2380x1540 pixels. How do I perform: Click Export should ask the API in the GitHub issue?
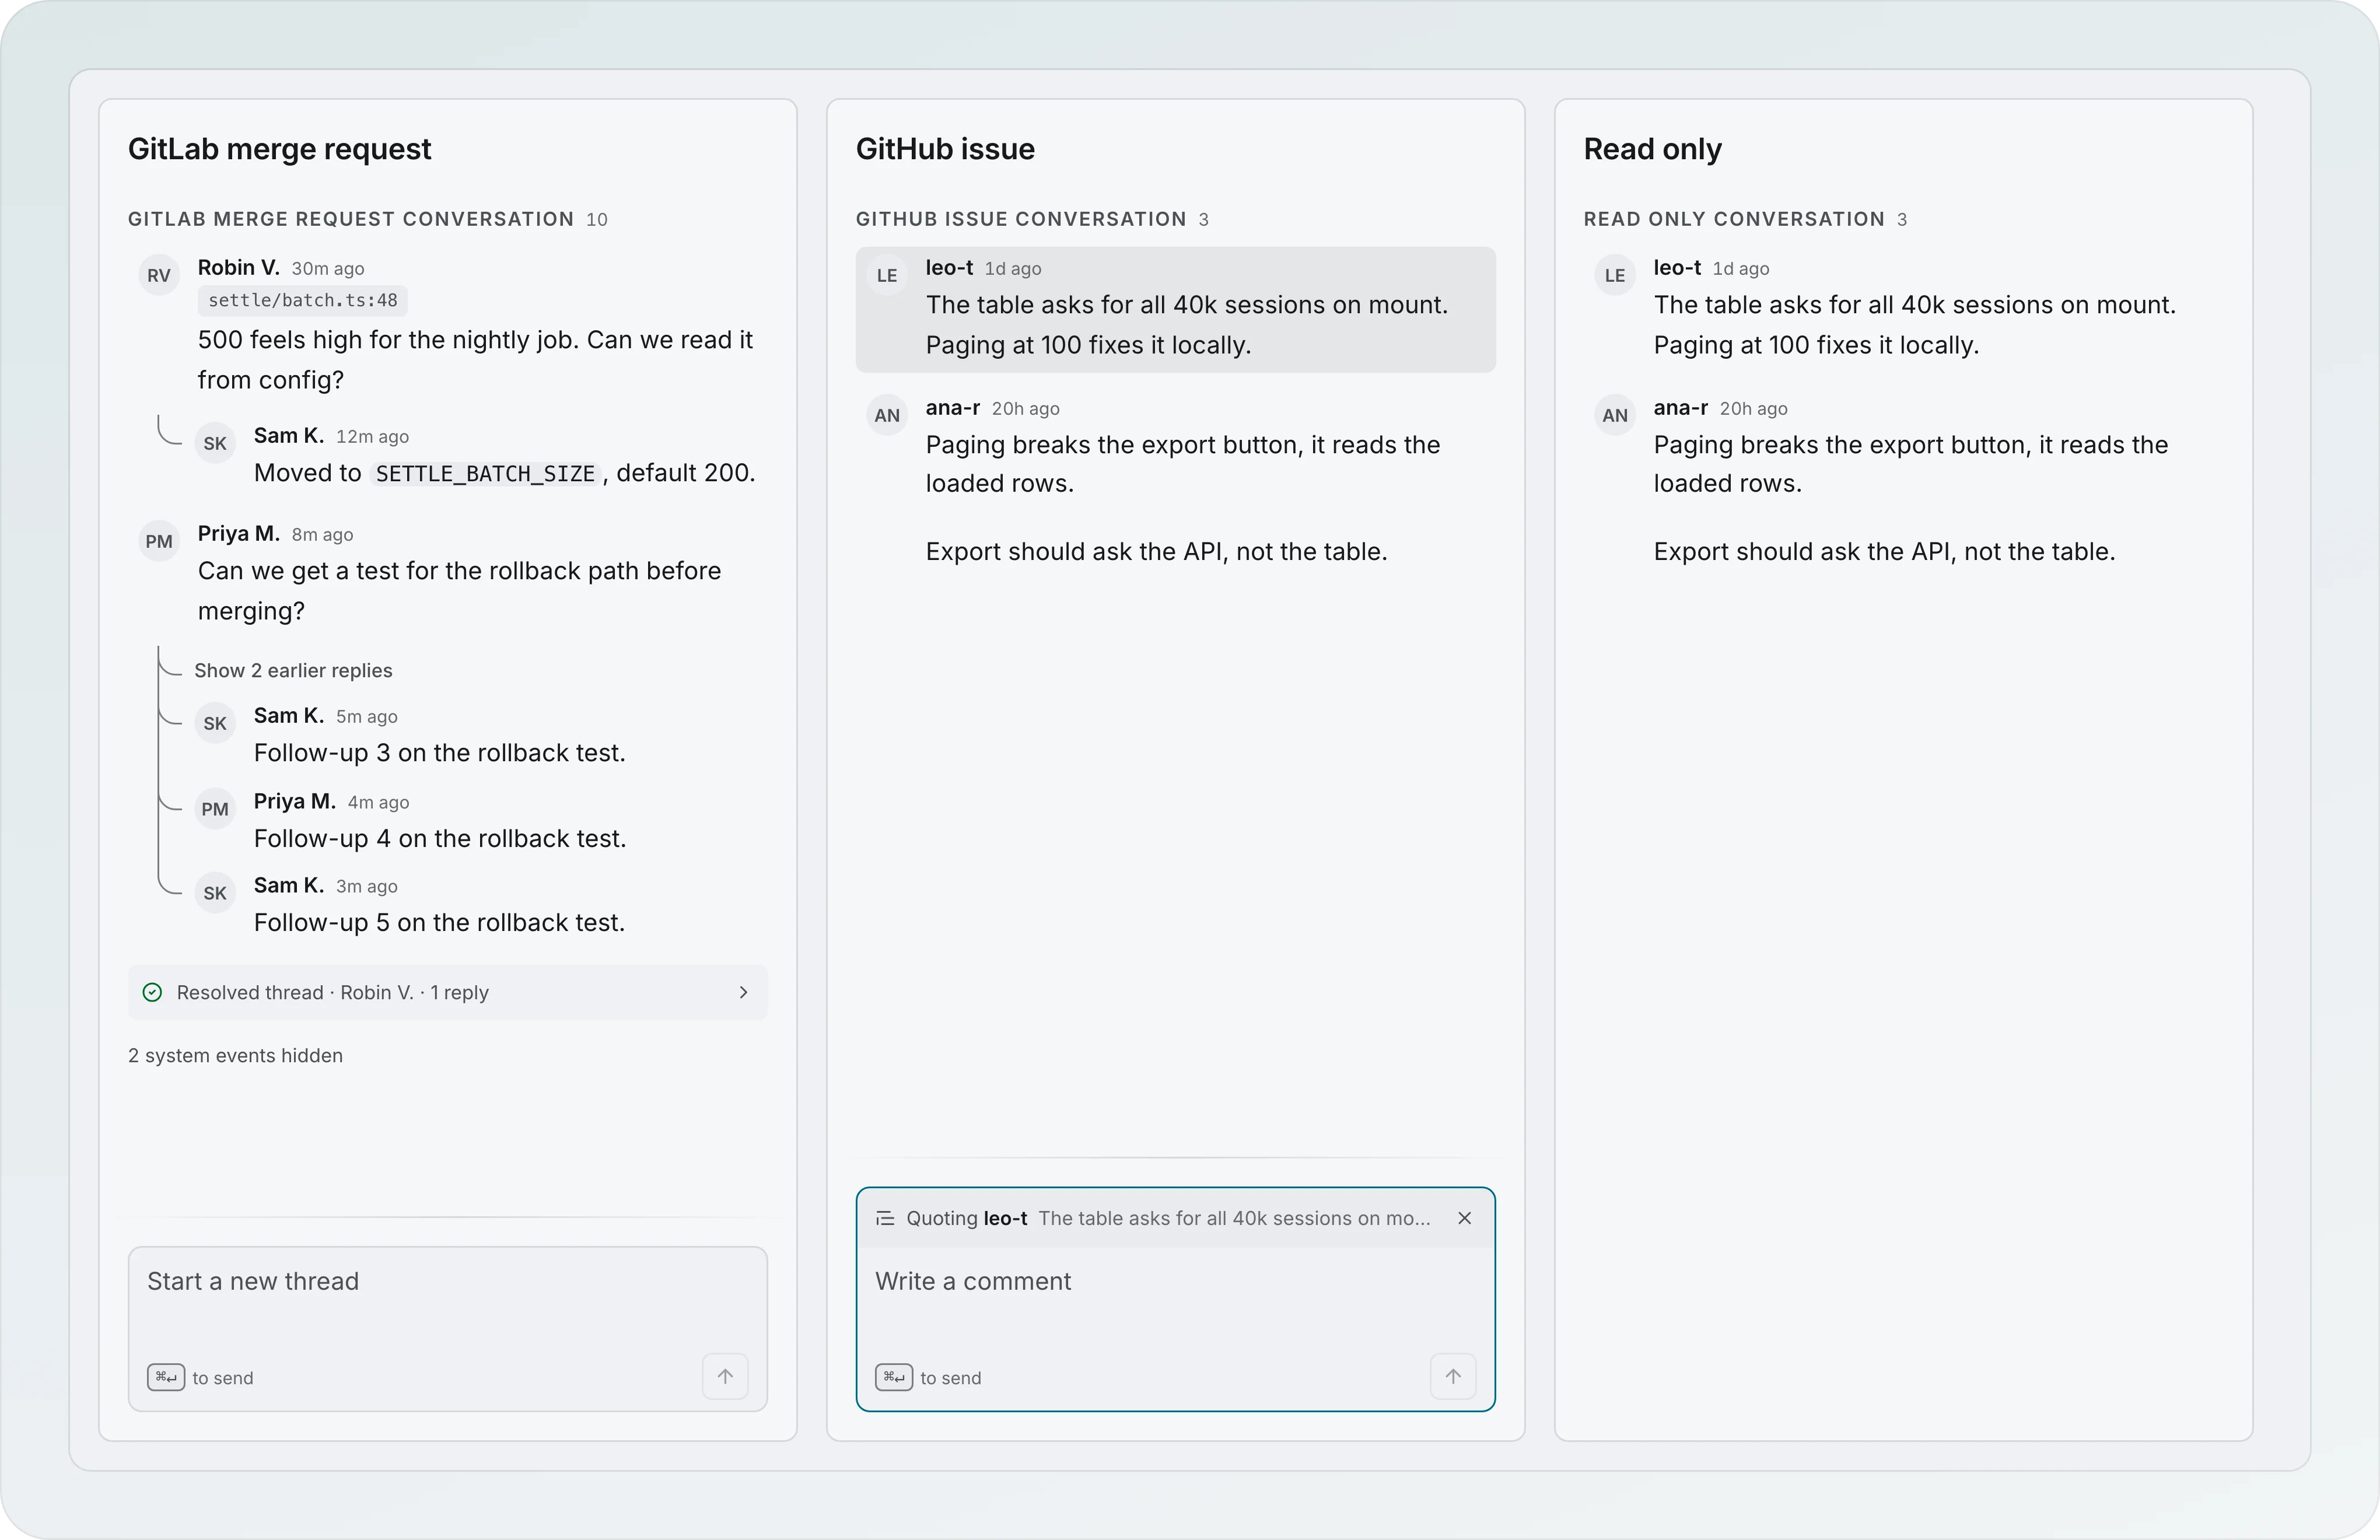pyautogui.click(x=1156, y=552)
